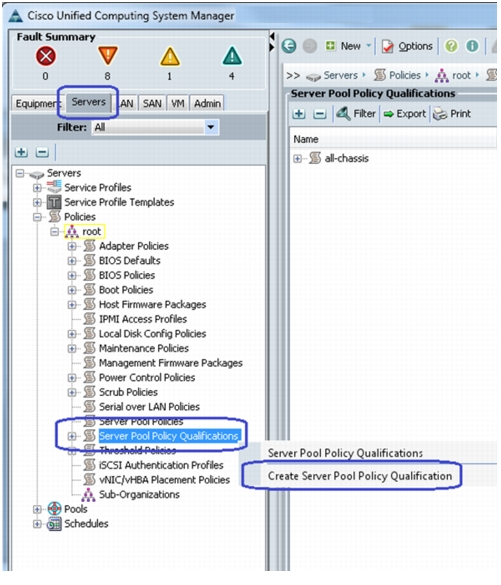Choose Create Server Pool Policy Qualification
The height and width of the screenshot is (585, 501).
[360, 476]
